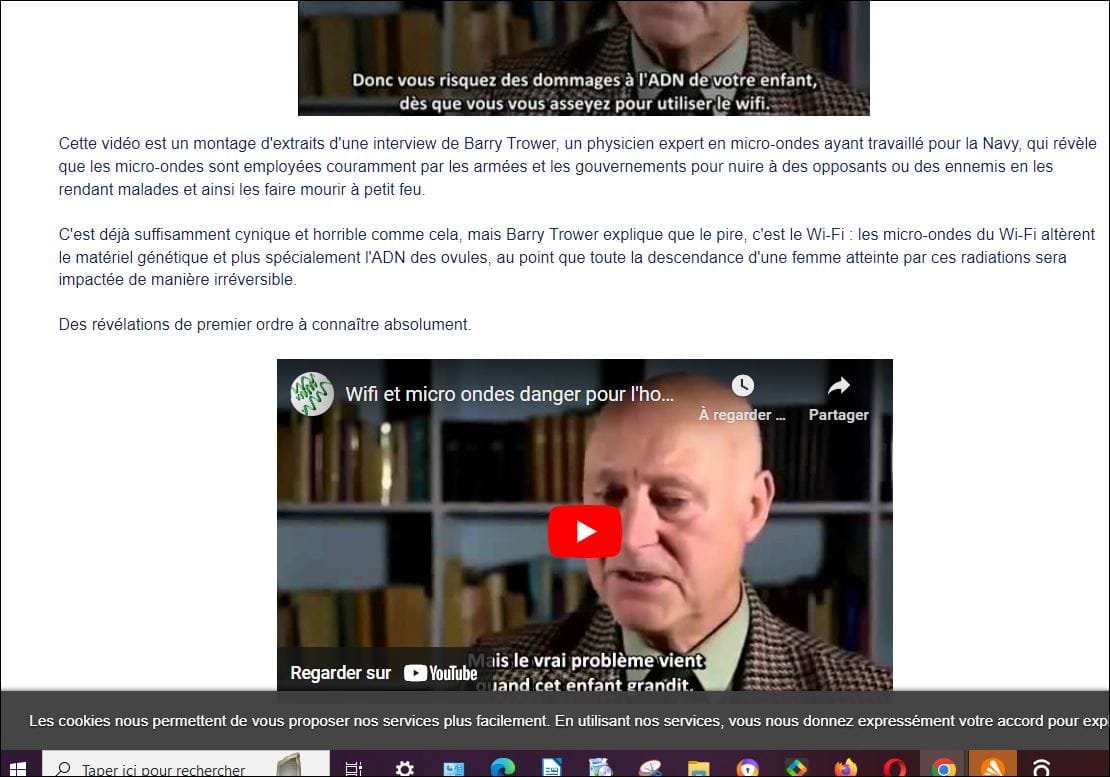Click the clock icon À regarder plus tard

point(742,386)
